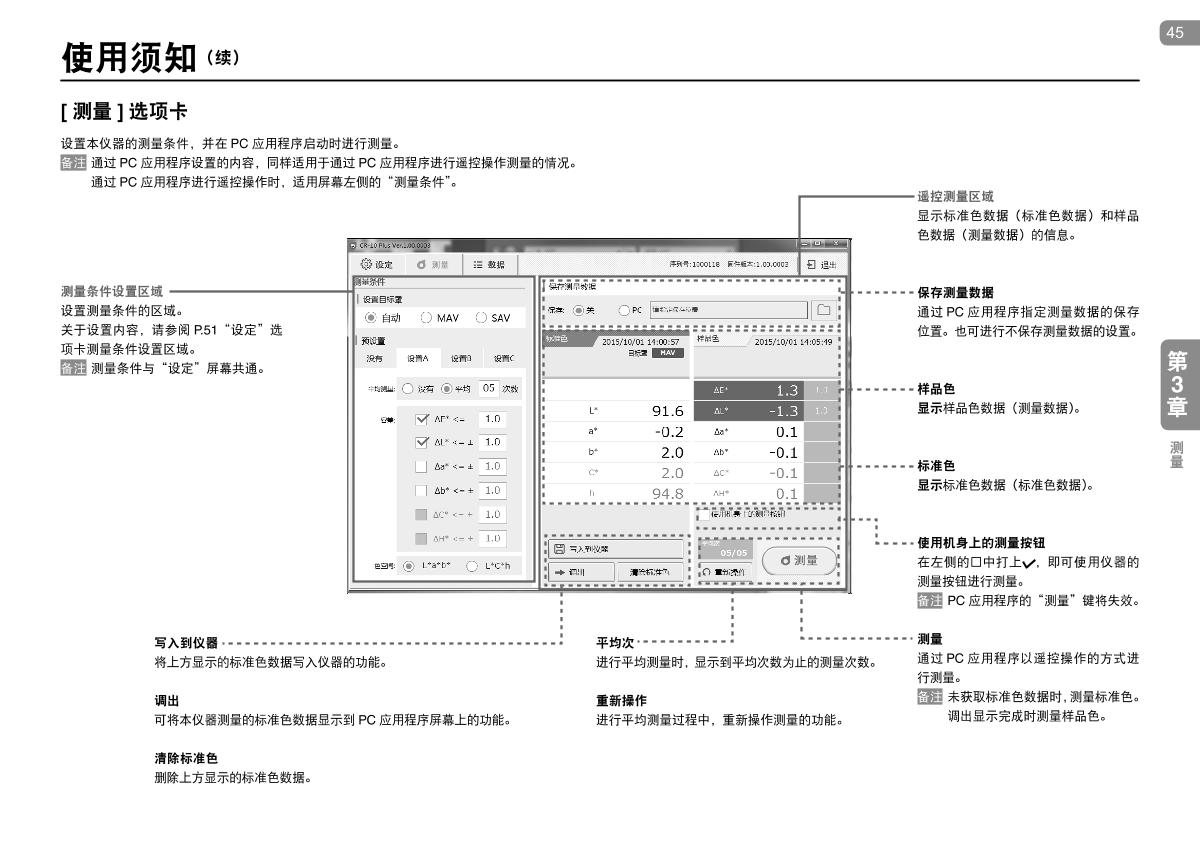Switch to the 设置B preset tab
This screenshot has width=1200, height=848.
point(460,358)
